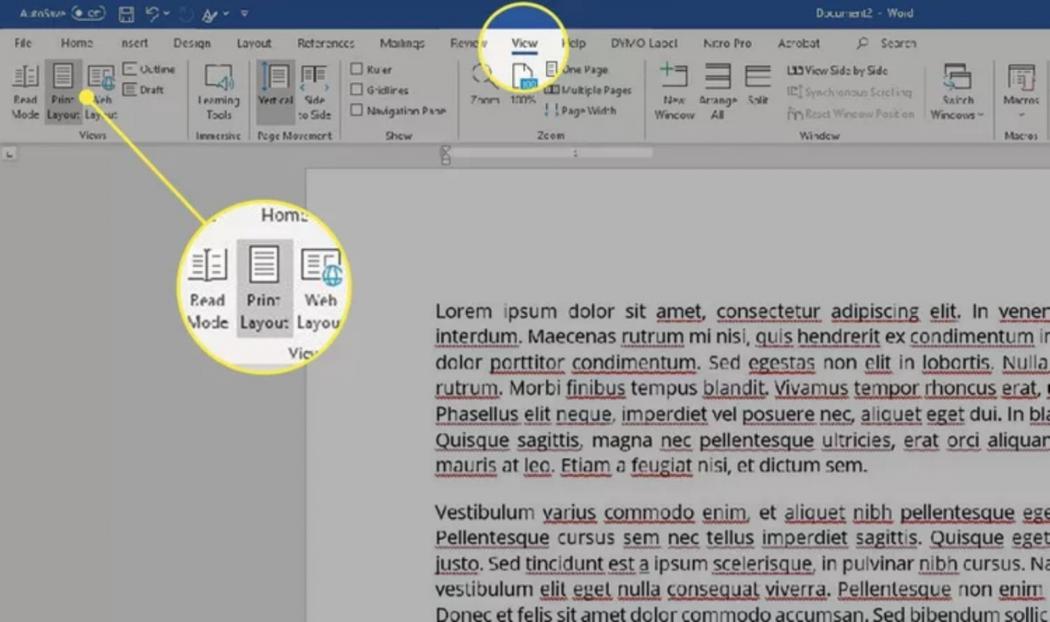Open the Undo history dropdown
This screenshot has height=622, width=1050.
pos(168,12)
